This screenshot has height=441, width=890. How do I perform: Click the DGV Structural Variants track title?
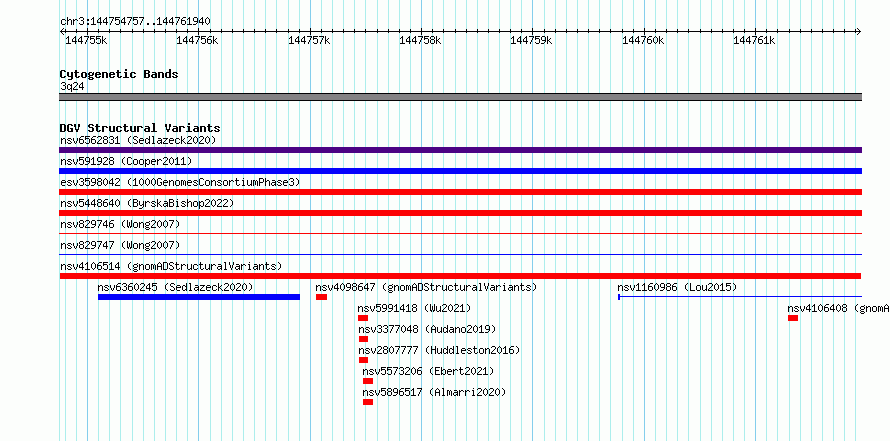140,128
